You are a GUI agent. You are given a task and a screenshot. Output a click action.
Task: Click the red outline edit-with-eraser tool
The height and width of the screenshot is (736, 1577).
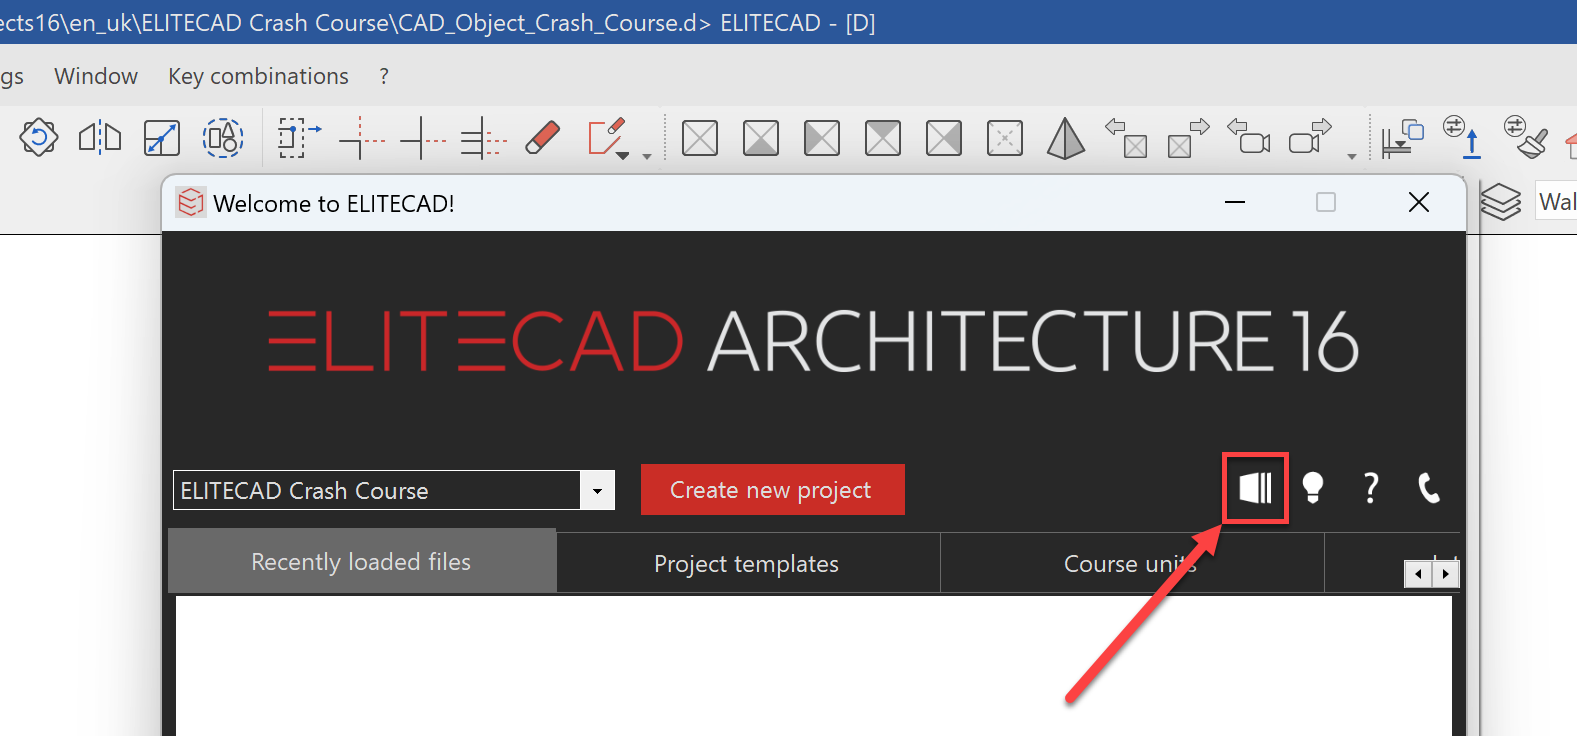[606, 136]
